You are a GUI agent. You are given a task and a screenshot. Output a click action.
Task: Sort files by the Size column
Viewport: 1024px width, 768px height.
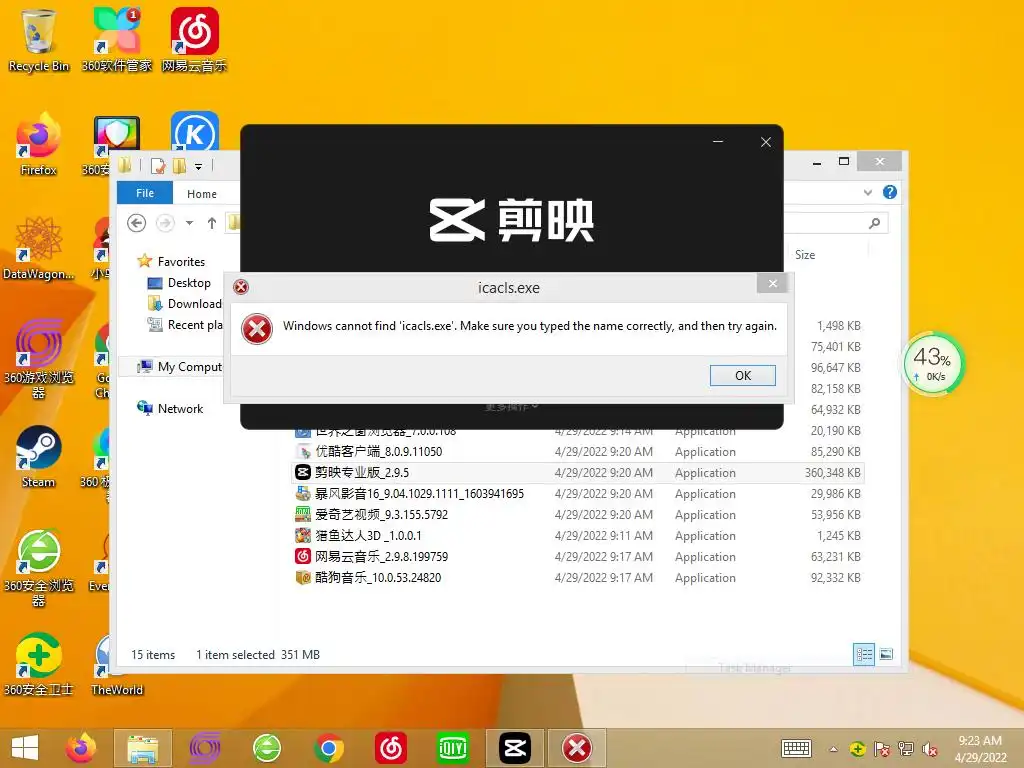coord(805,255)
